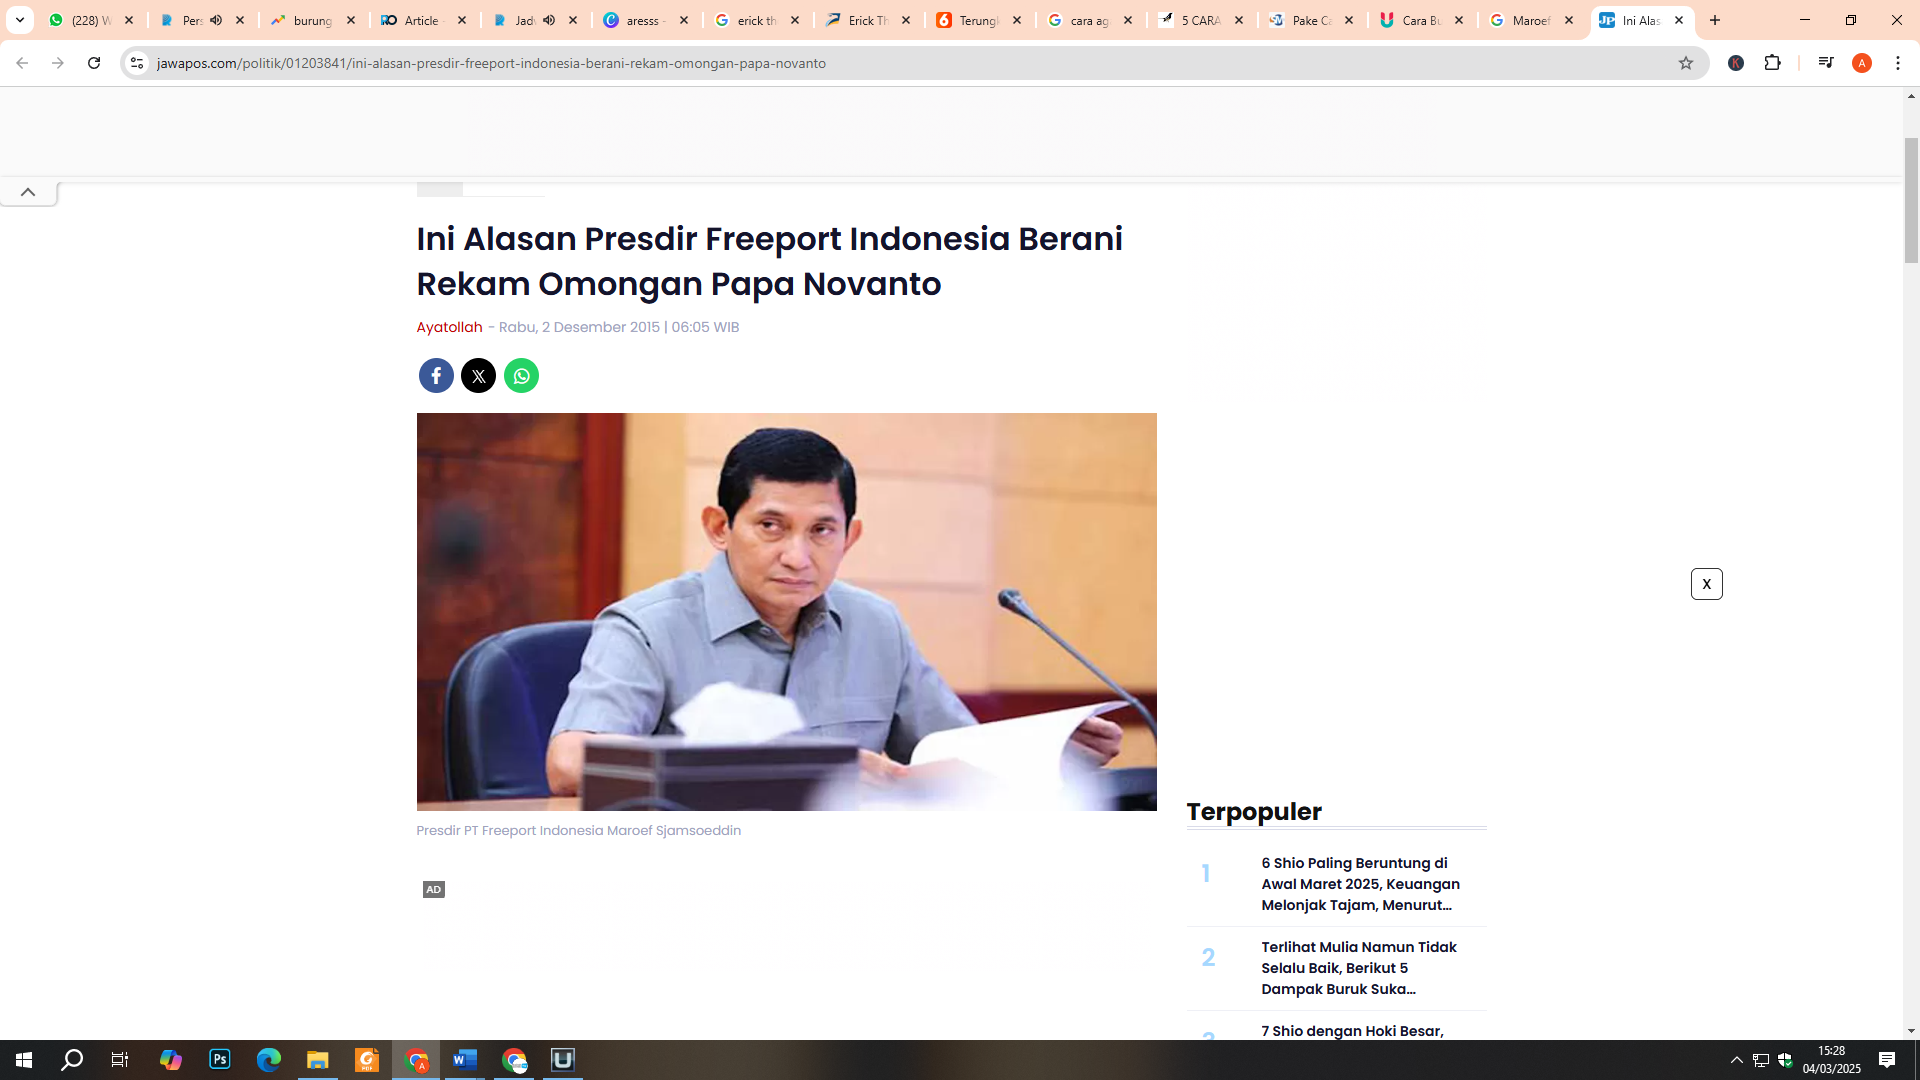Click the dark K extension icon
The image size is (1920, 1080).
coord(1736,63)
